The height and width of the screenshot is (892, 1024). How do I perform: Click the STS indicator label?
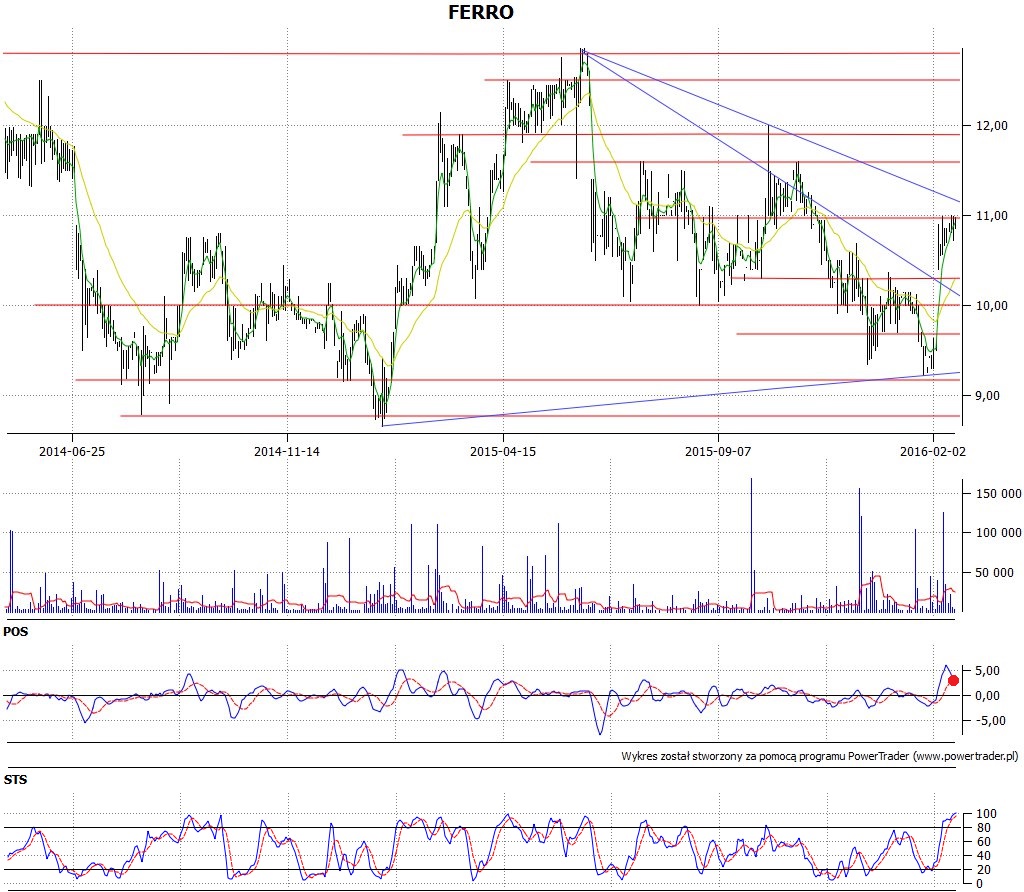click(x=16, y=780)
